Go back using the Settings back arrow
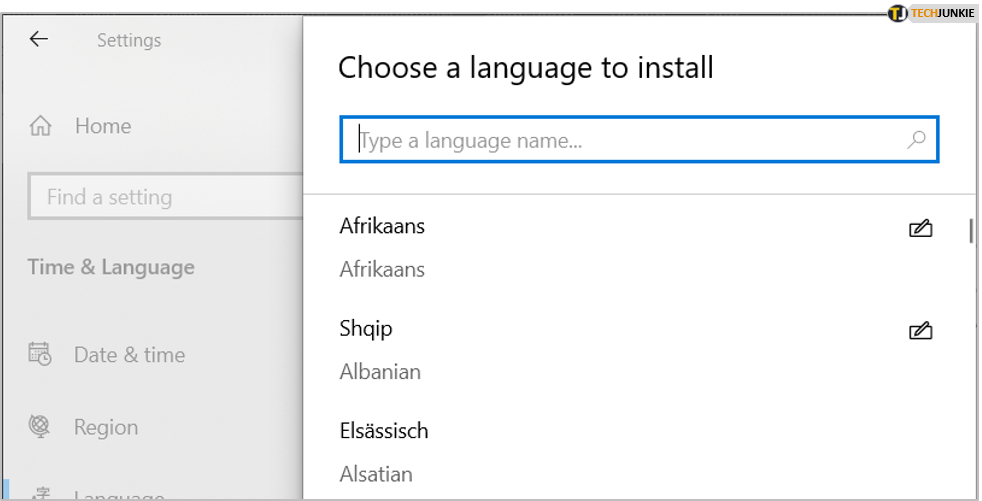Screen dimensions: 982x501 coord(39,39)
